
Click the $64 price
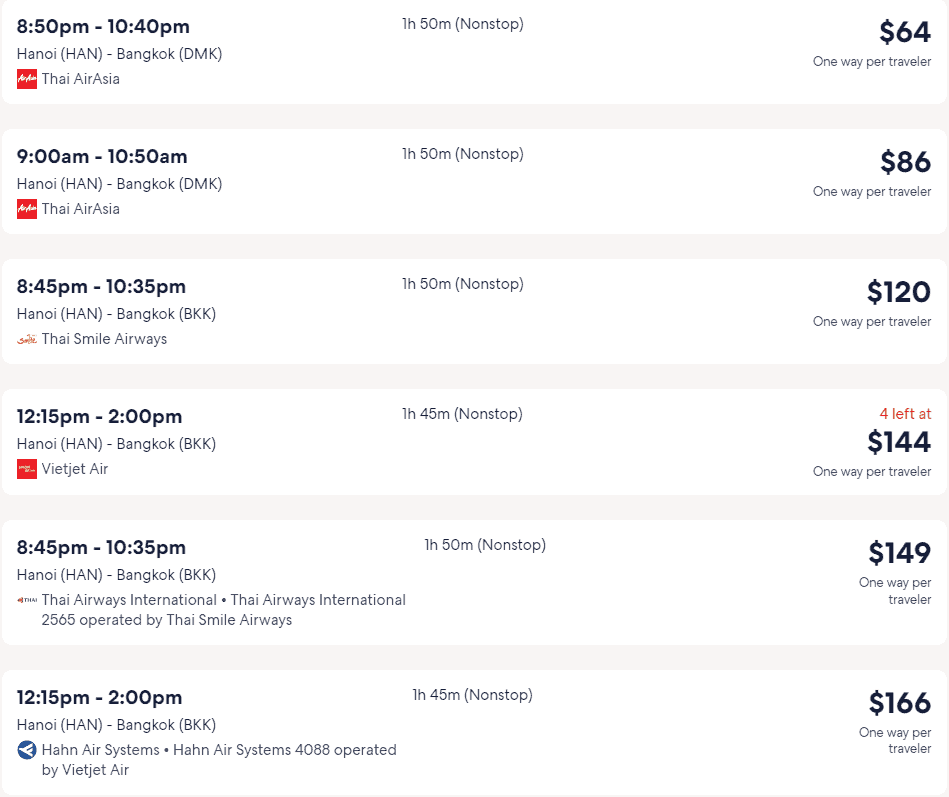905,32
